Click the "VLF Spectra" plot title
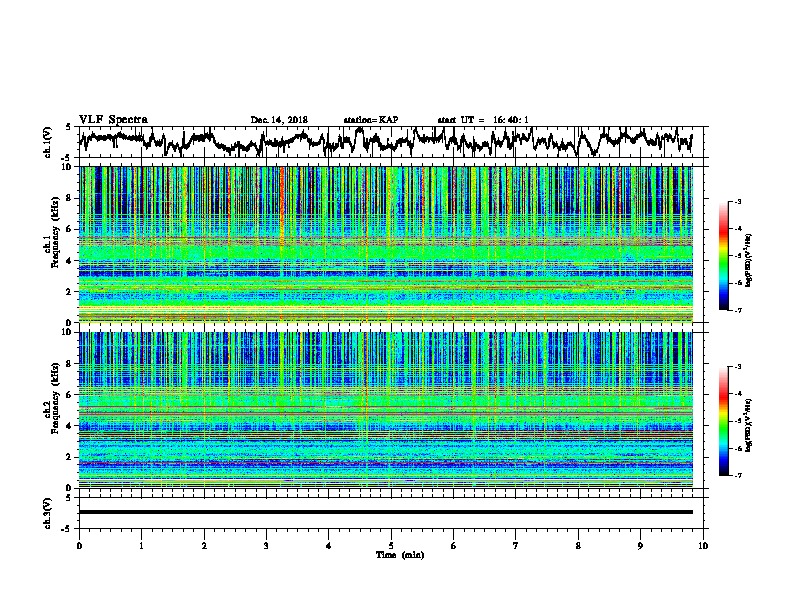This screenshot has height=612, width=792. click(x=113, y=120)
